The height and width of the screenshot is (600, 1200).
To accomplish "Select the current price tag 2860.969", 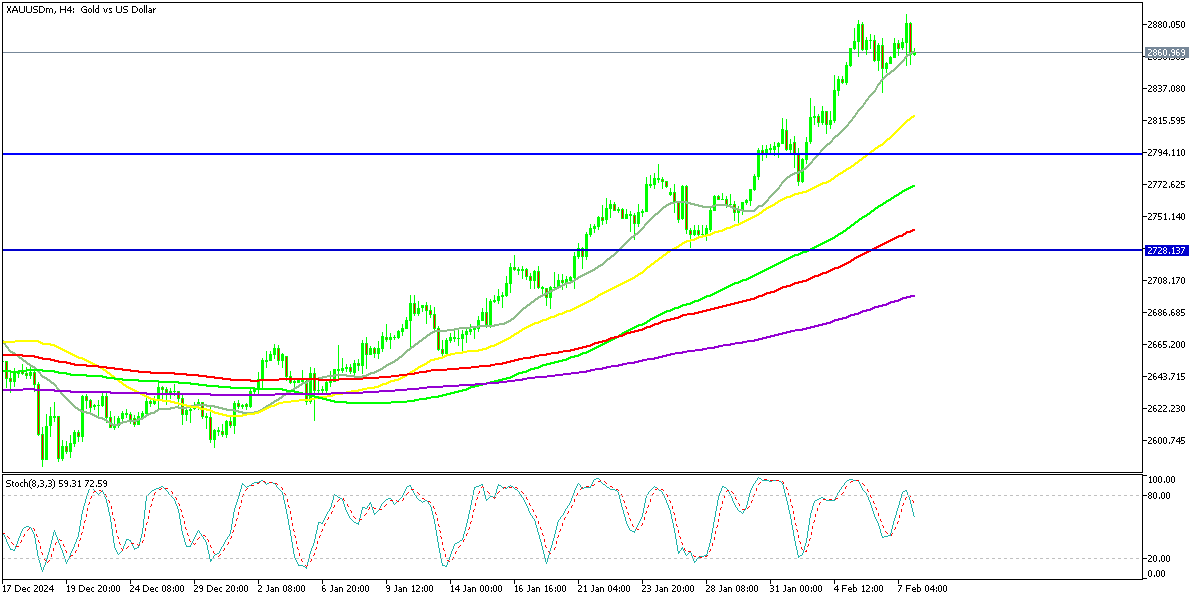I will [x=1166, y=52].
